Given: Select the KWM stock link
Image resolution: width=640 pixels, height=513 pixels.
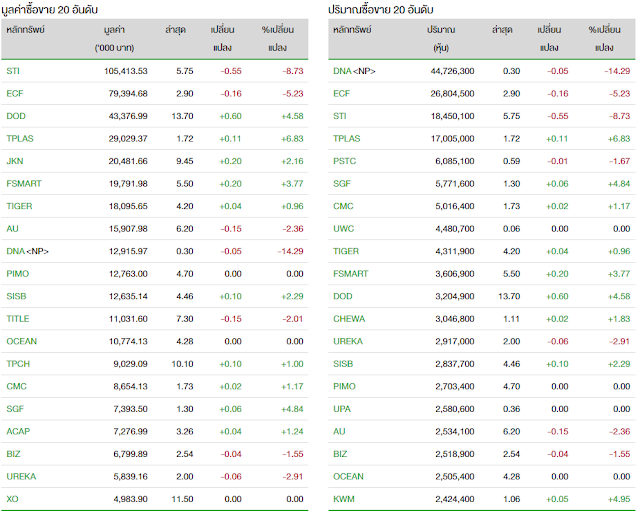Looking at the screenshot, I should pyautogui.click(x=345, y=496).
